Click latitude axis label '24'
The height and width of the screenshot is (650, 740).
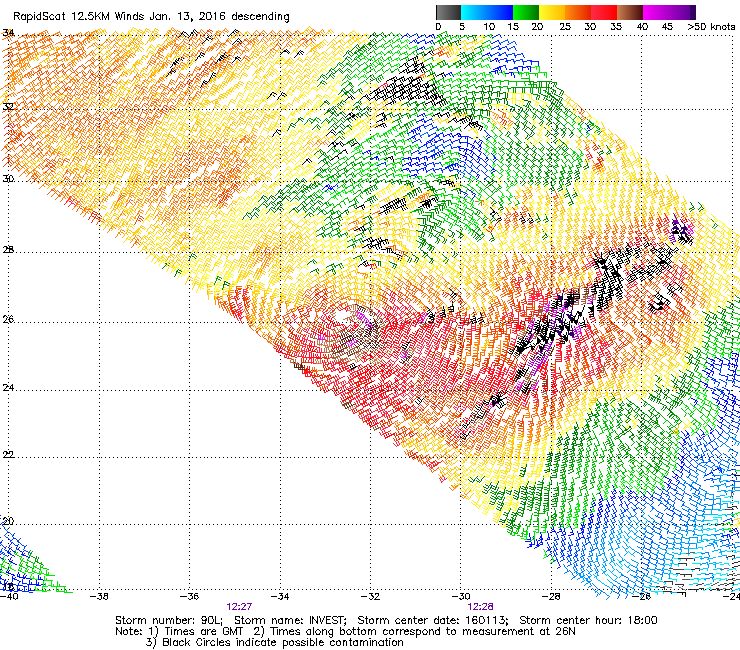pos(8,388)
